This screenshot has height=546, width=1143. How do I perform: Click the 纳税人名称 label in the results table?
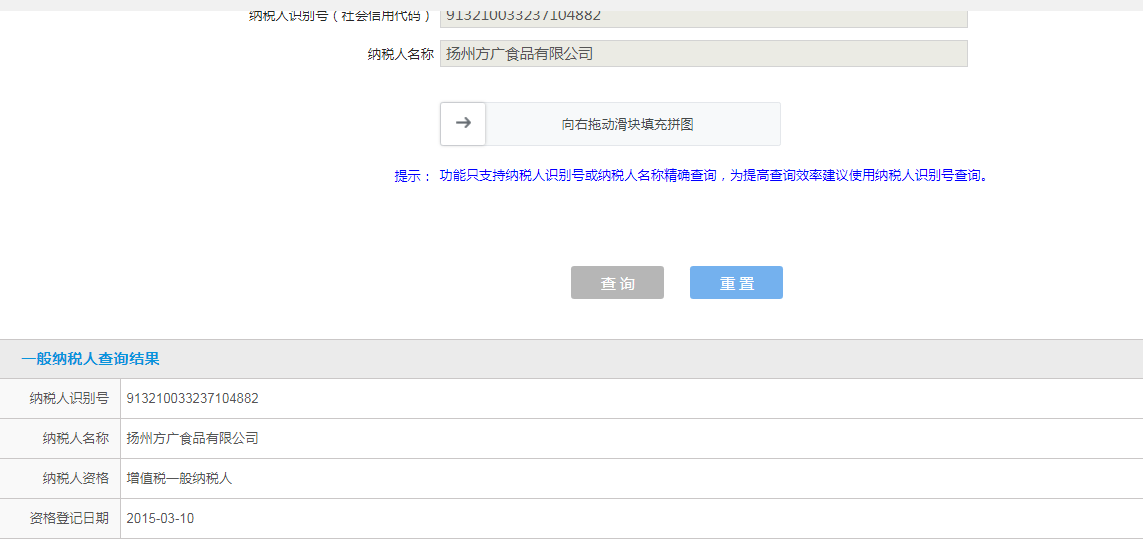pyautogui.click(x=75, y=439)
